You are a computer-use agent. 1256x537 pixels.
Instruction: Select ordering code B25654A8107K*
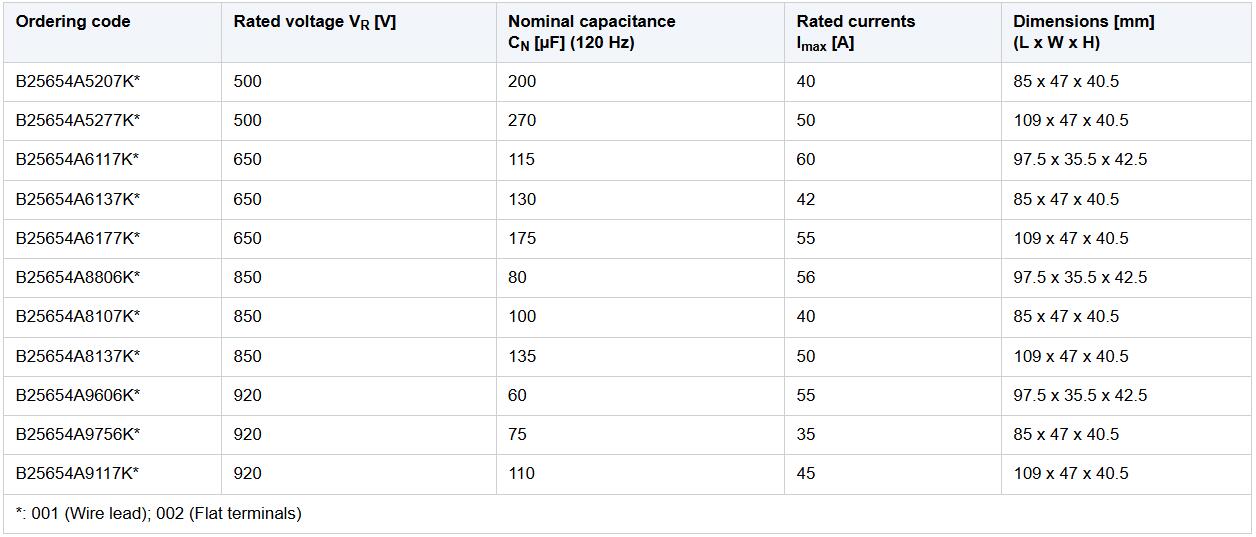[x=78, y=316]
